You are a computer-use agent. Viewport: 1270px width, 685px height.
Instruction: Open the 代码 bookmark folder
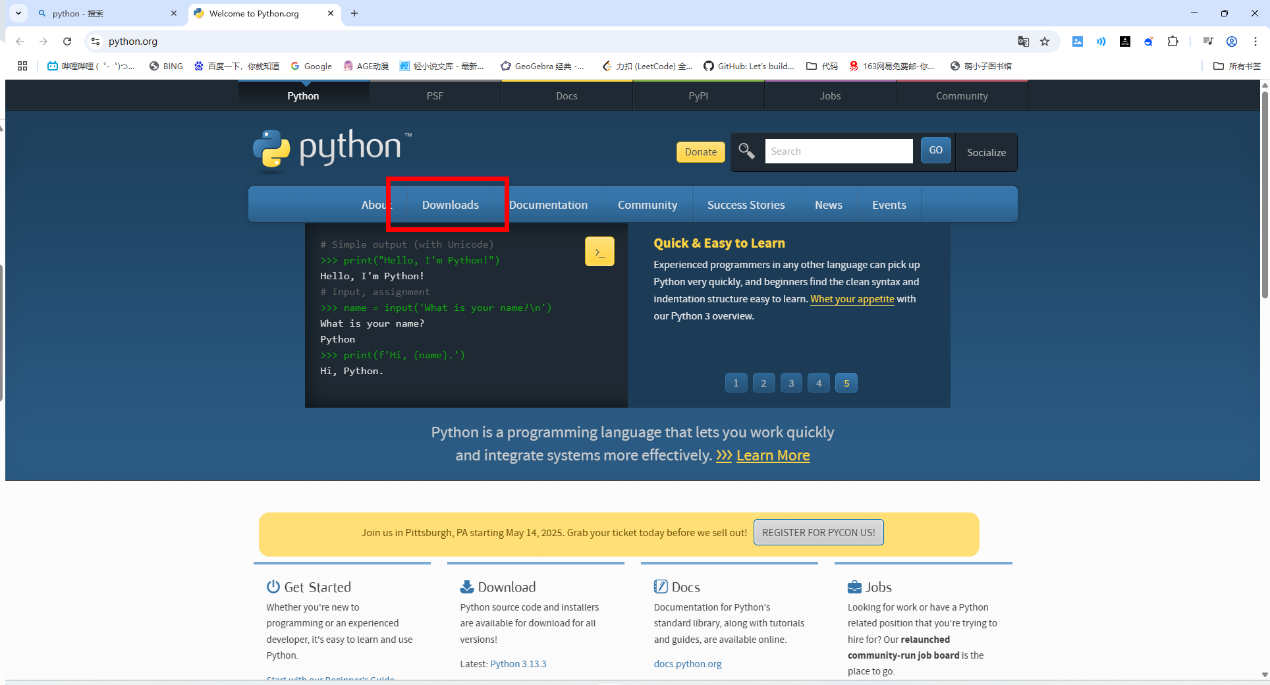[x=822, y=66]
